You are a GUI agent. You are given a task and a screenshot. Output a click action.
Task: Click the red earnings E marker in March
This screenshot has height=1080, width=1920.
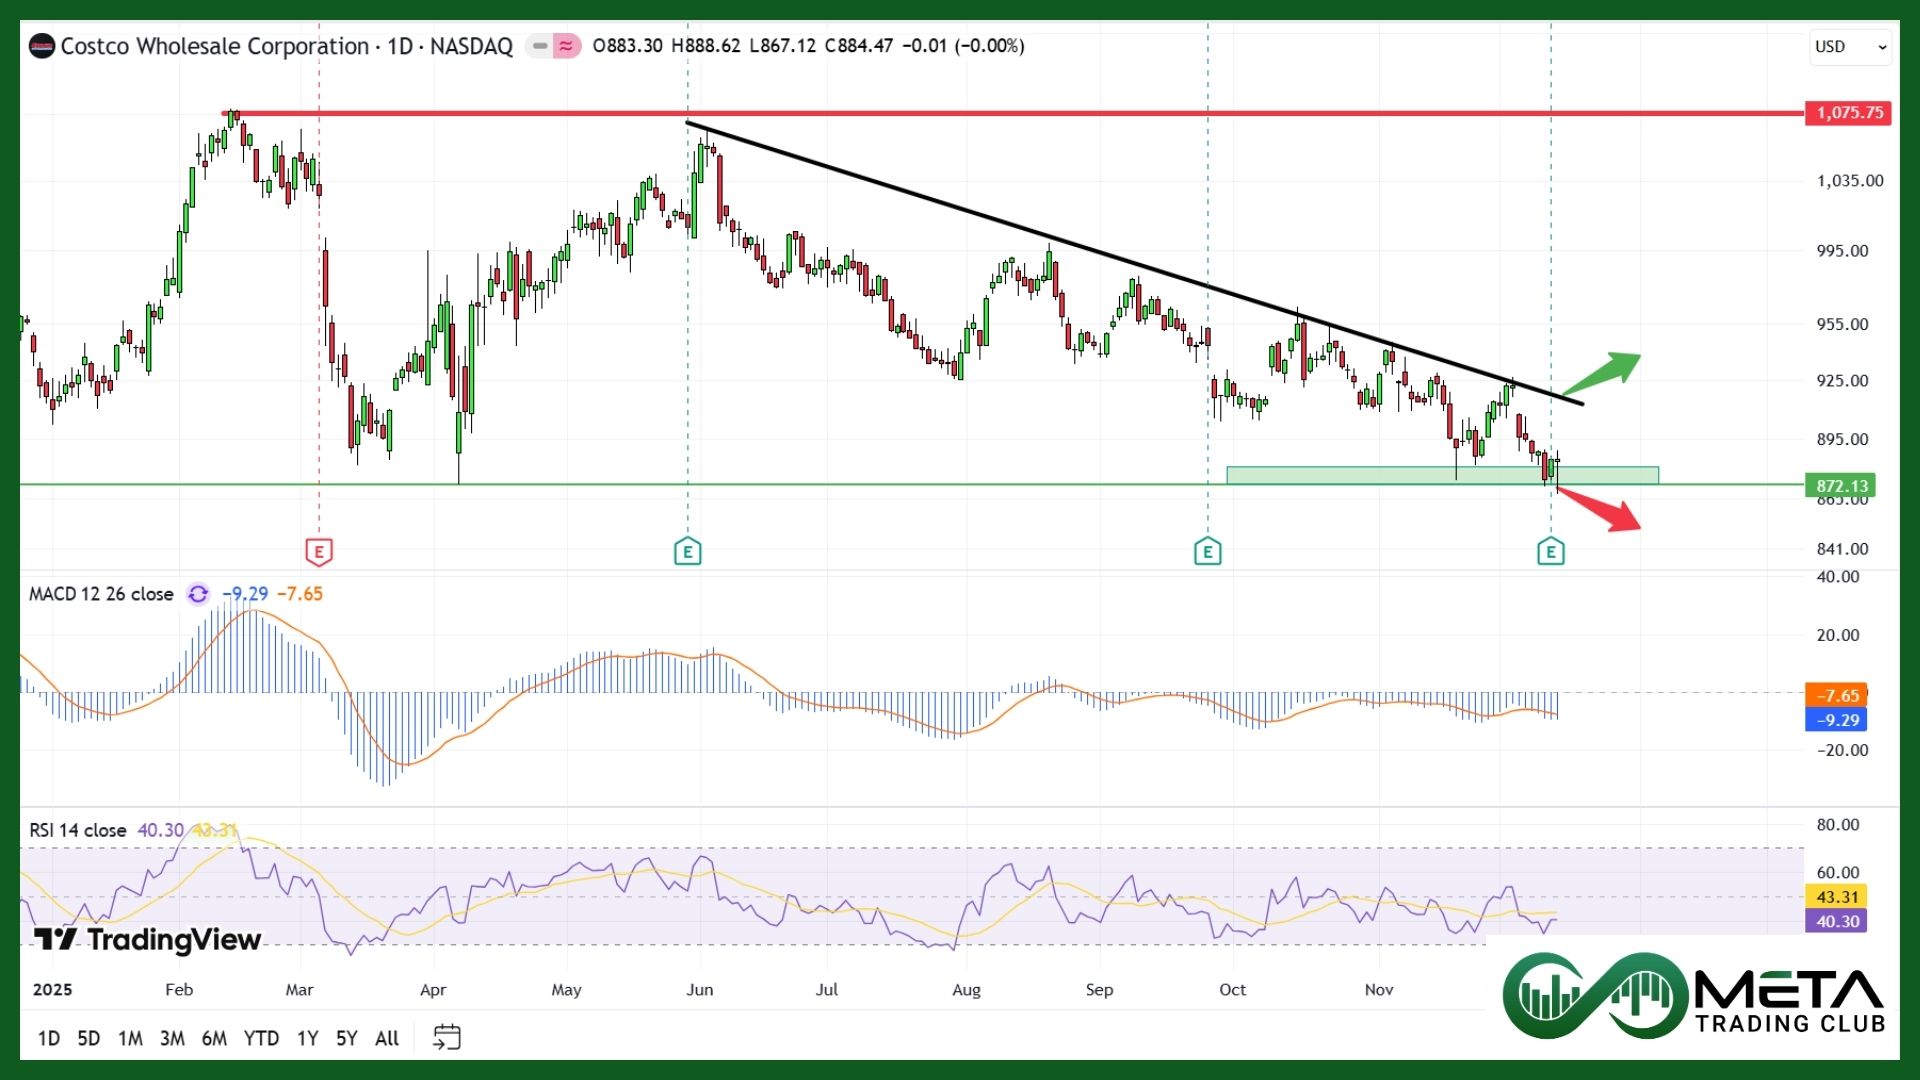pos(319,551)
